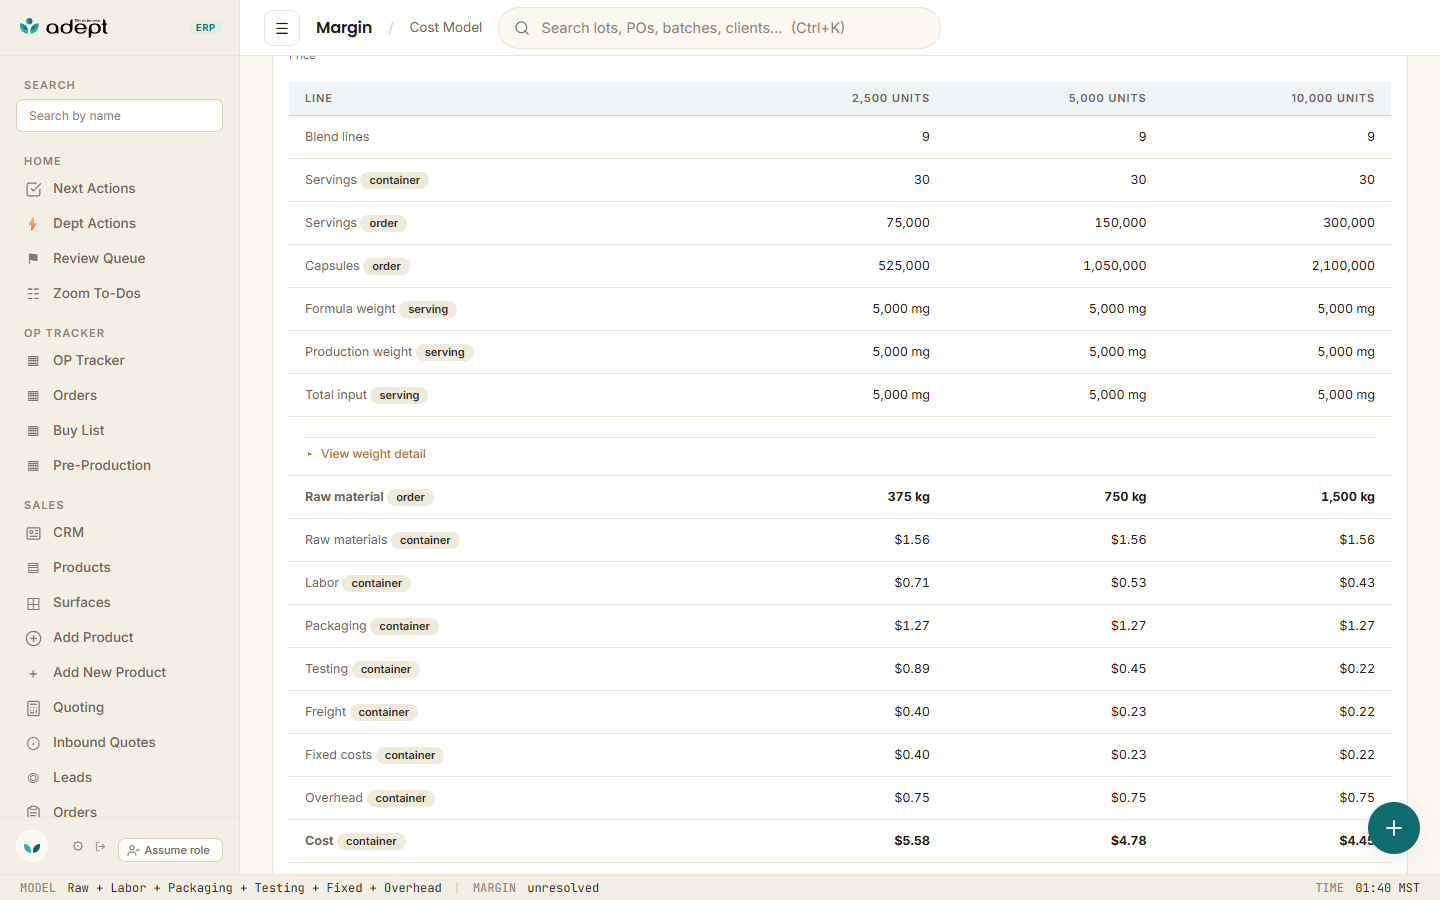Click the calculator icon beside Quoting
Image resolution: width=1440 pixels, height=900 pixels.
[33, 708]
